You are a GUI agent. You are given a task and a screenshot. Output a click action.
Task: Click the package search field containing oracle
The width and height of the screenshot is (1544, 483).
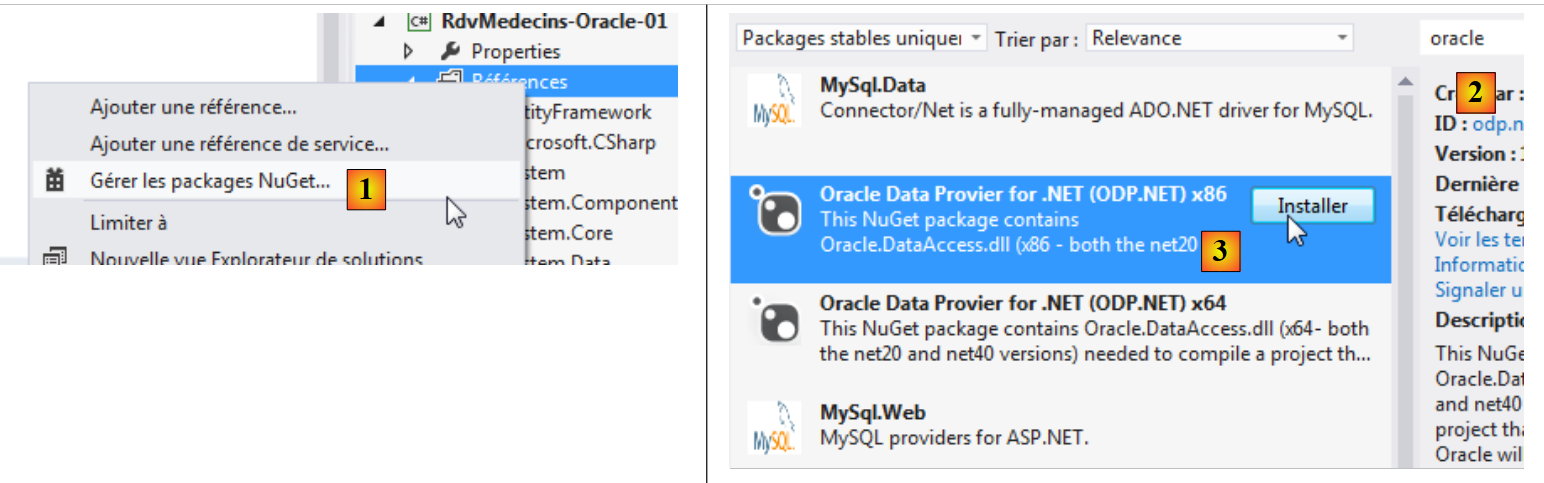pyautogui.click(x=1470, y=39)
